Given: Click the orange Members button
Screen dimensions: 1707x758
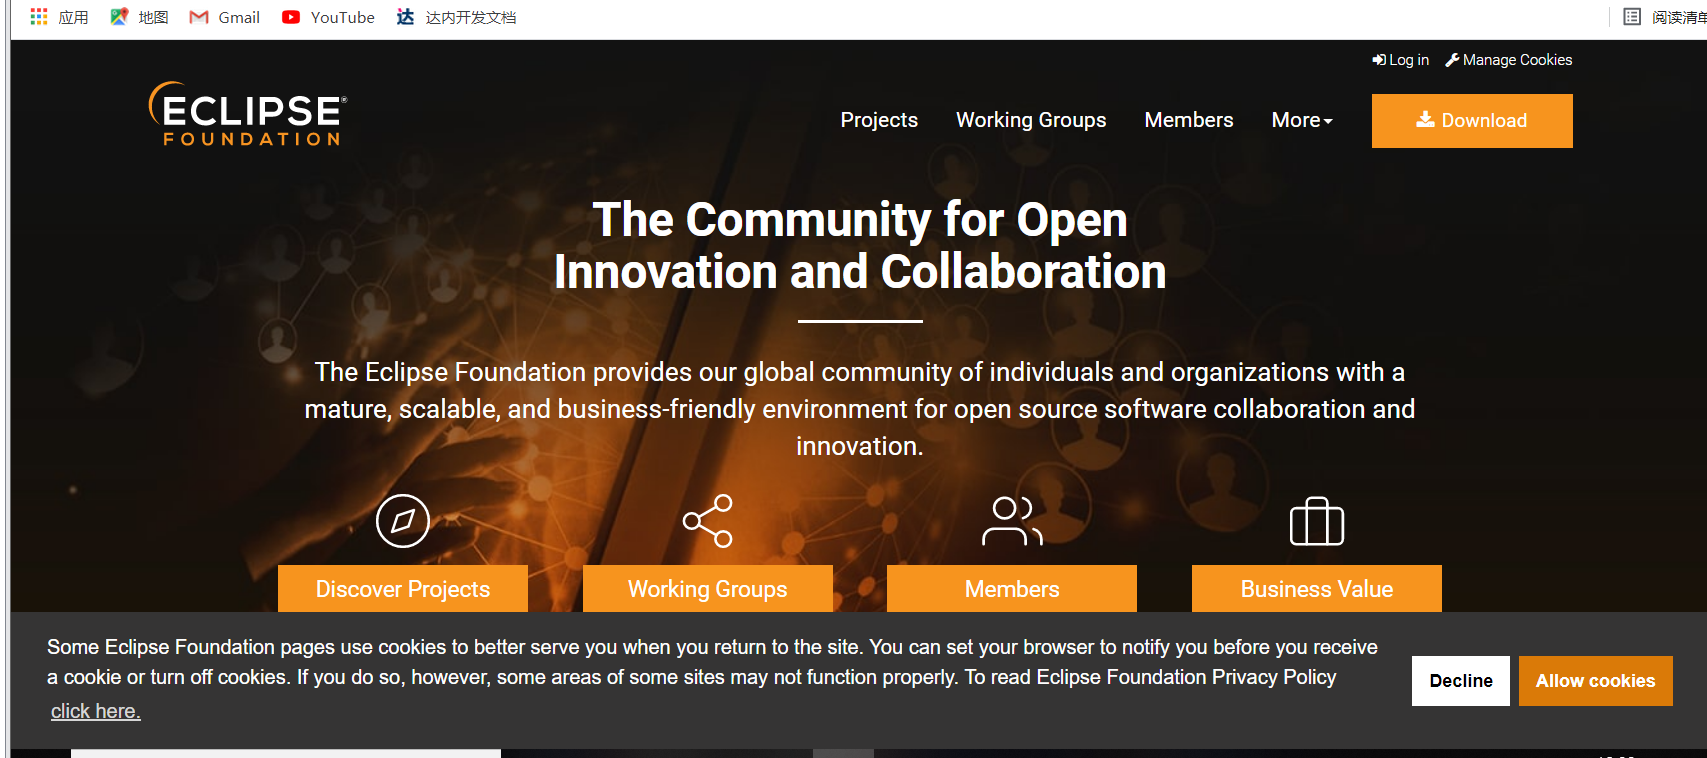Looking at the screenshot, I should [x=1012, y=589].
